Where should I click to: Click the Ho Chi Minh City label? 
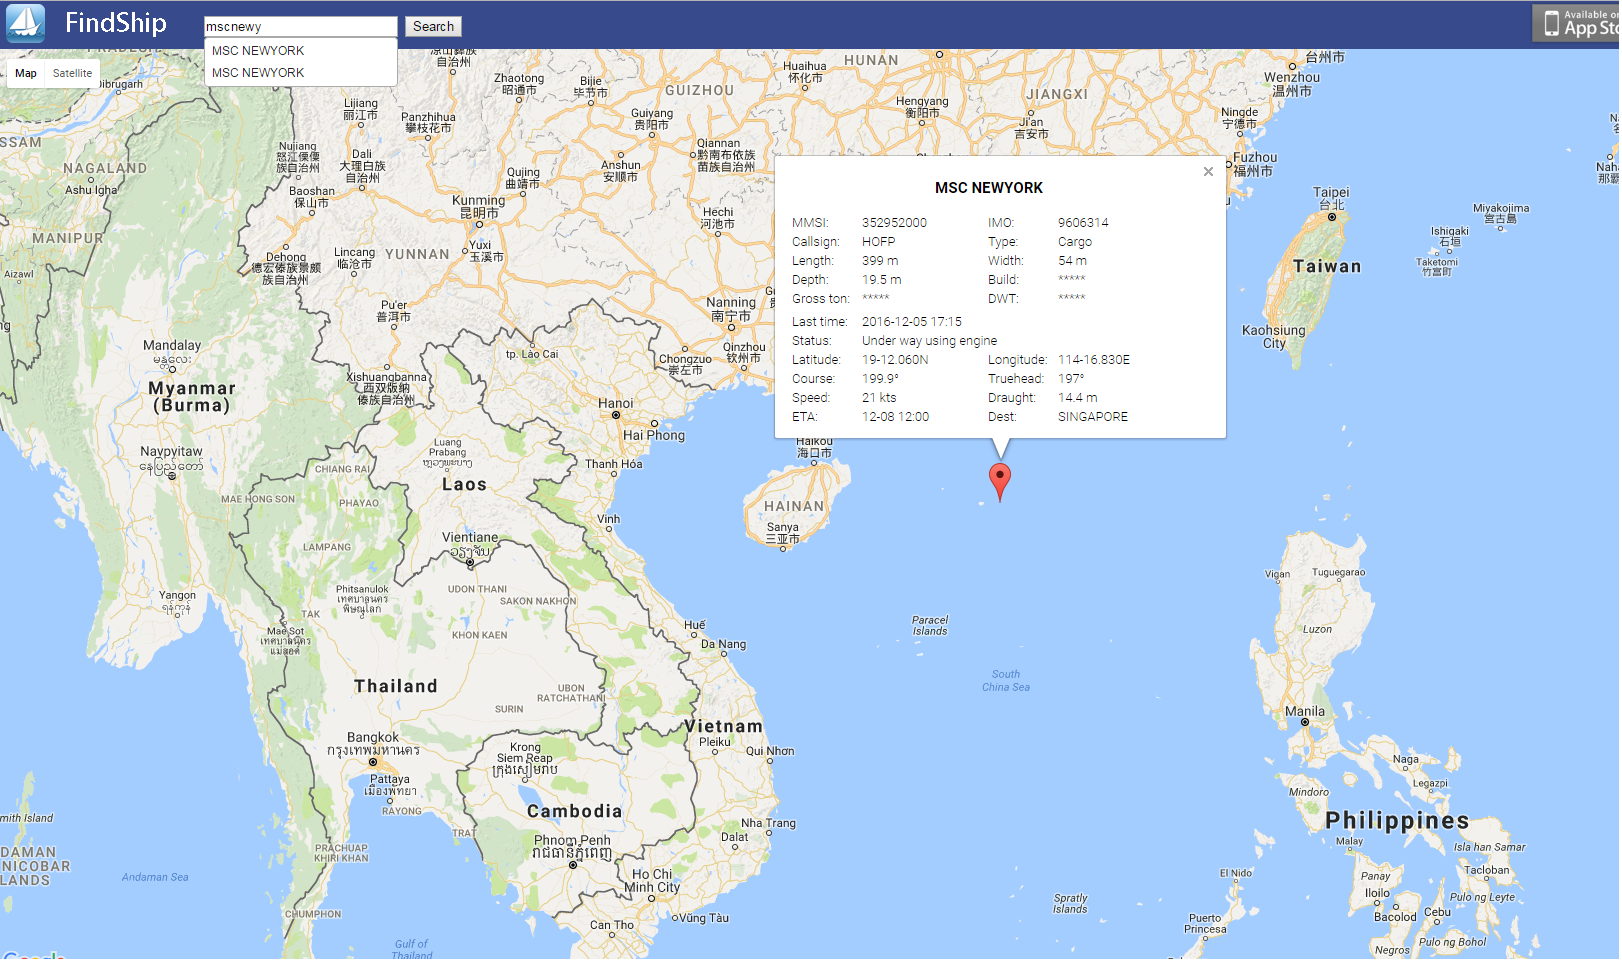pyautogui.click(x=652, y=881)
